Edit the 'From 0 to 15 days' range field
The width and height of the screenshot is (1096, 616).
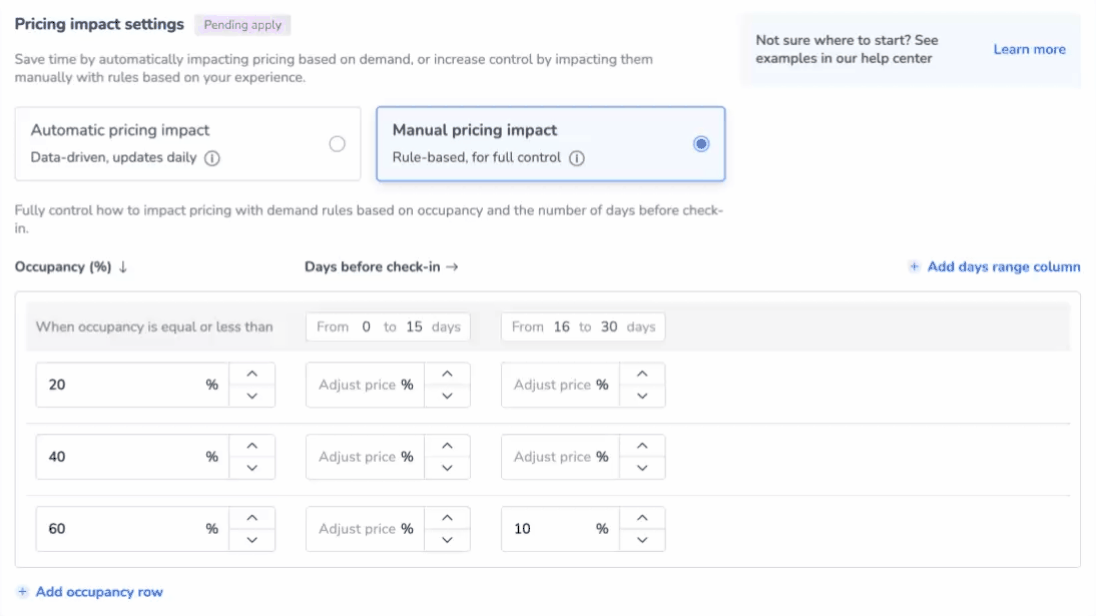coord(388,327)
